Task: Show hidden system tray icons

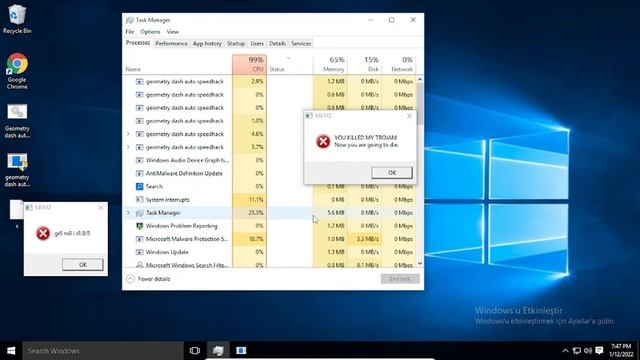Action: coord(565,351)
